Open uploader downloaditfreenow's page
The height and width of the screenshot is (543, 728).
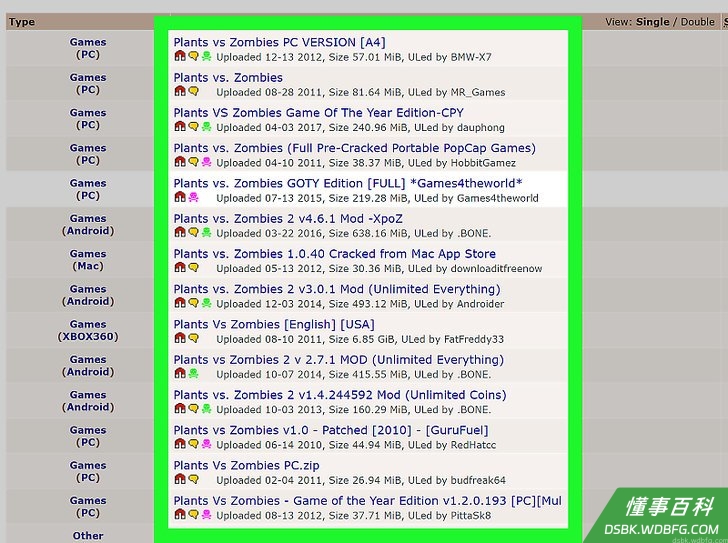(496, 269)
